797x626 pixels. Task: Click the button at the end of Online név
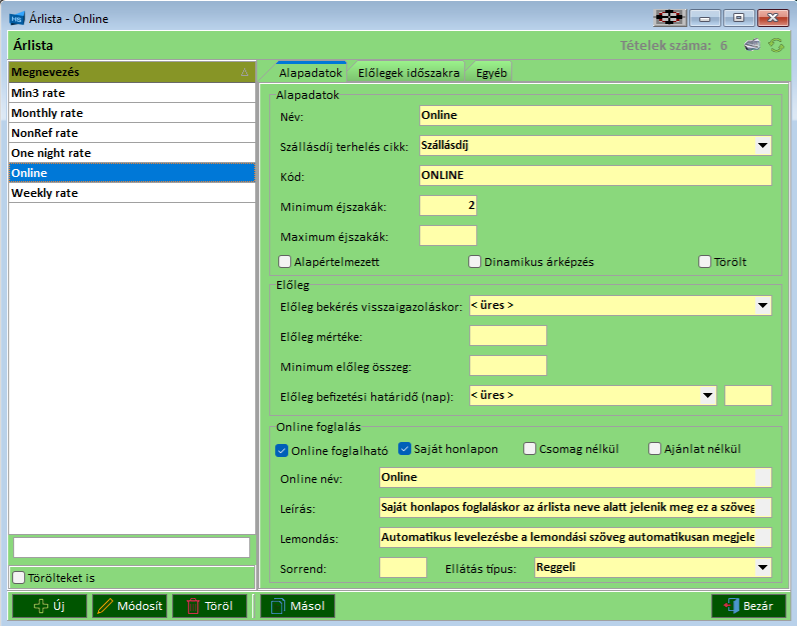(x=763, y=478)
